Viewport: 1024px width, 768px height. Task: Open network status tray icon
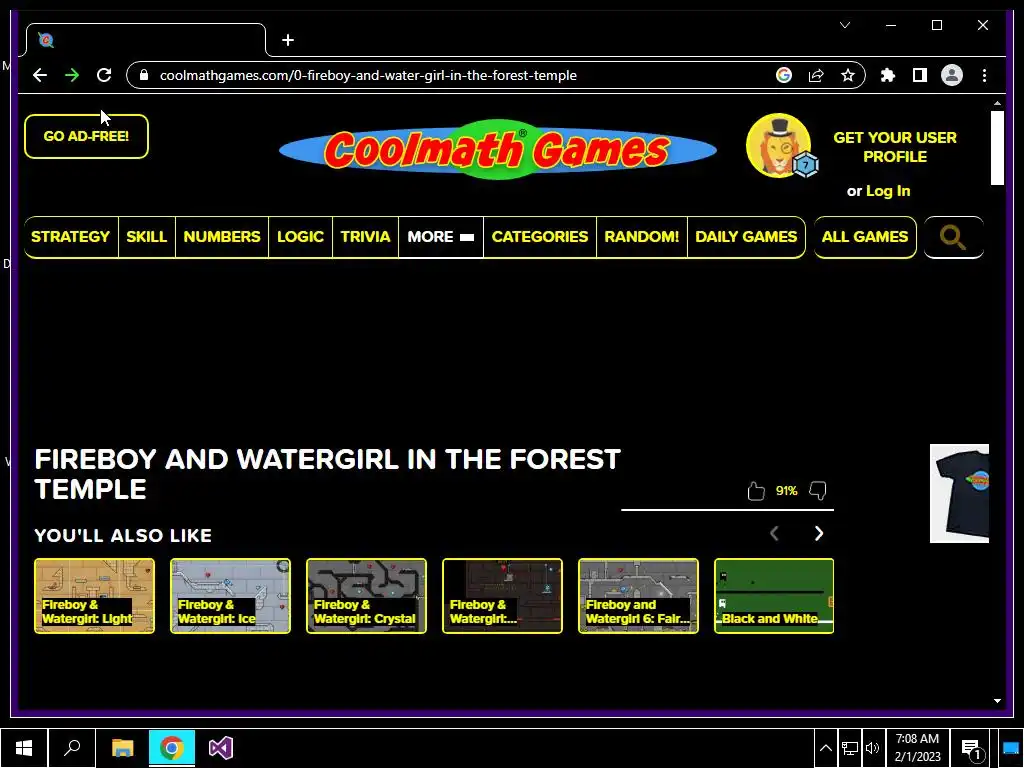click(x=850, y=748)
